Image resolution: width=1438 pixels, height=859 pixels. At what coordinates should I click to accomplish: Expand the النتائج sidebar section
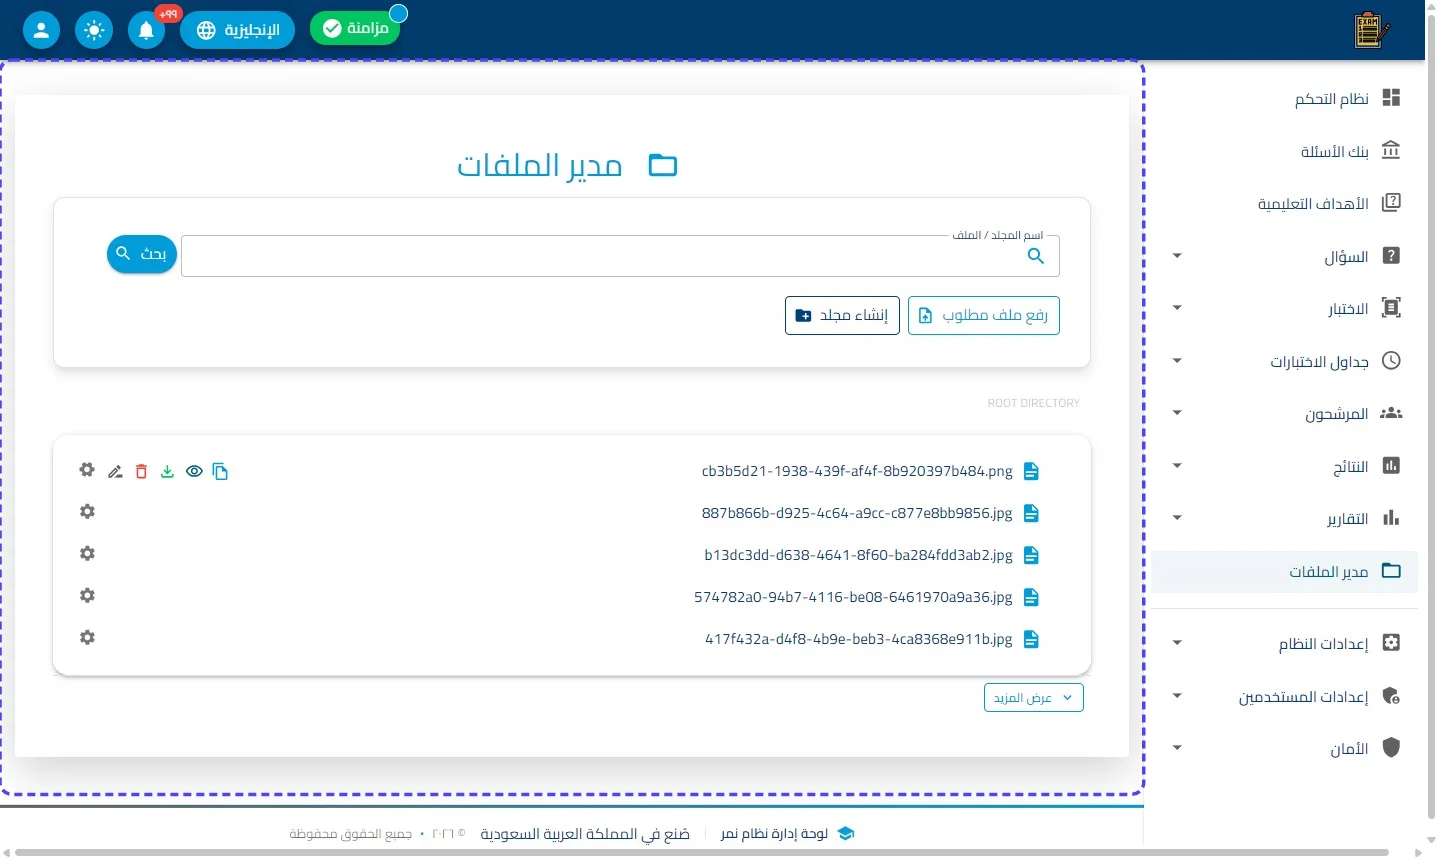click(1284, 466)
